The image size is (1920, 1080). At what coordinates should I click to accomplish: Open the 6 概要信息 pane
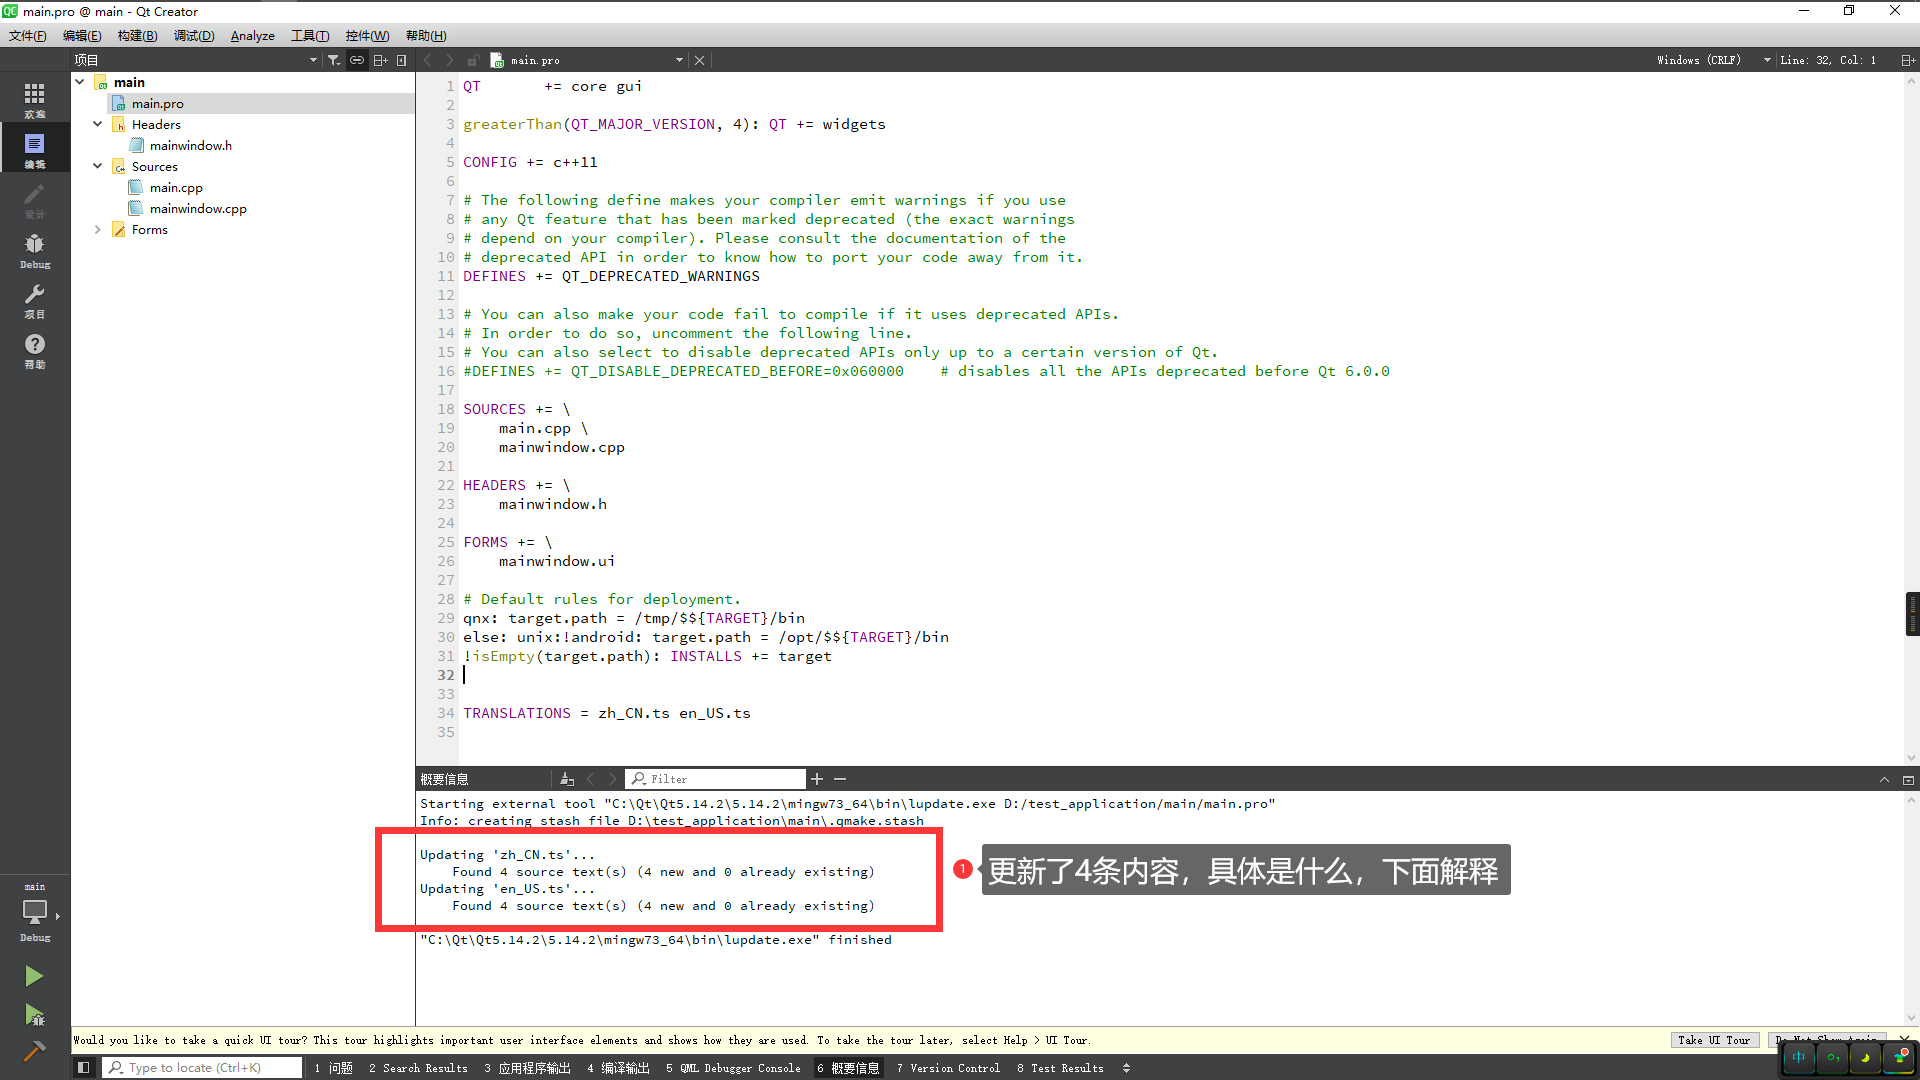(848, 1068)
